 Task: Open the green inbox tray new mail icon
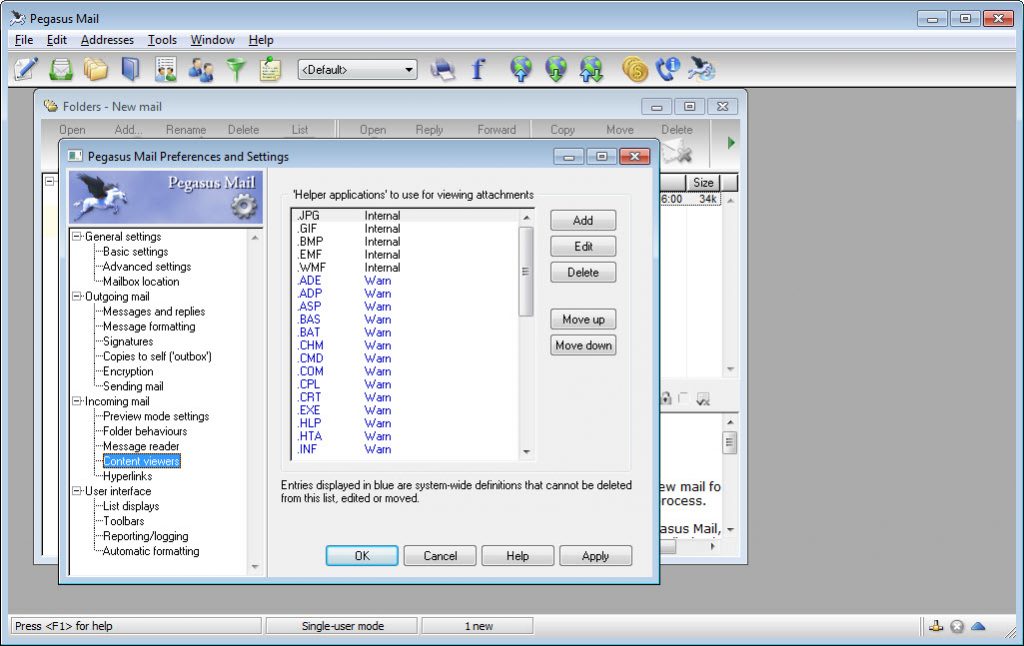[61, 69]
